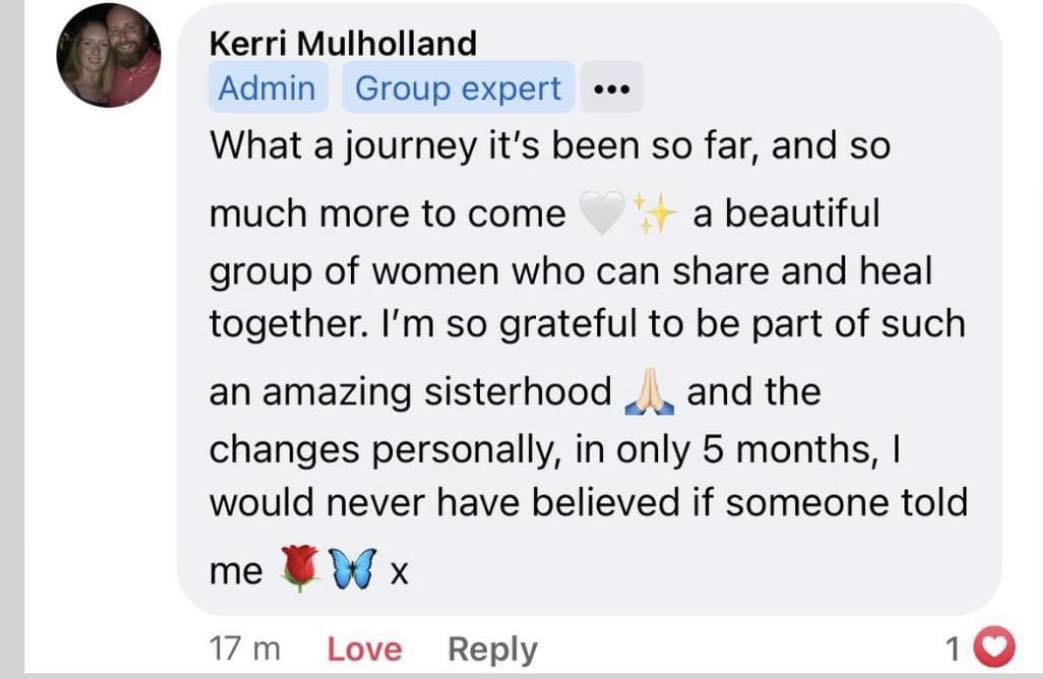Click the word 'sisterhood' in the comment
This screenshot has width=1043, height=679.
tap(517, 391)
